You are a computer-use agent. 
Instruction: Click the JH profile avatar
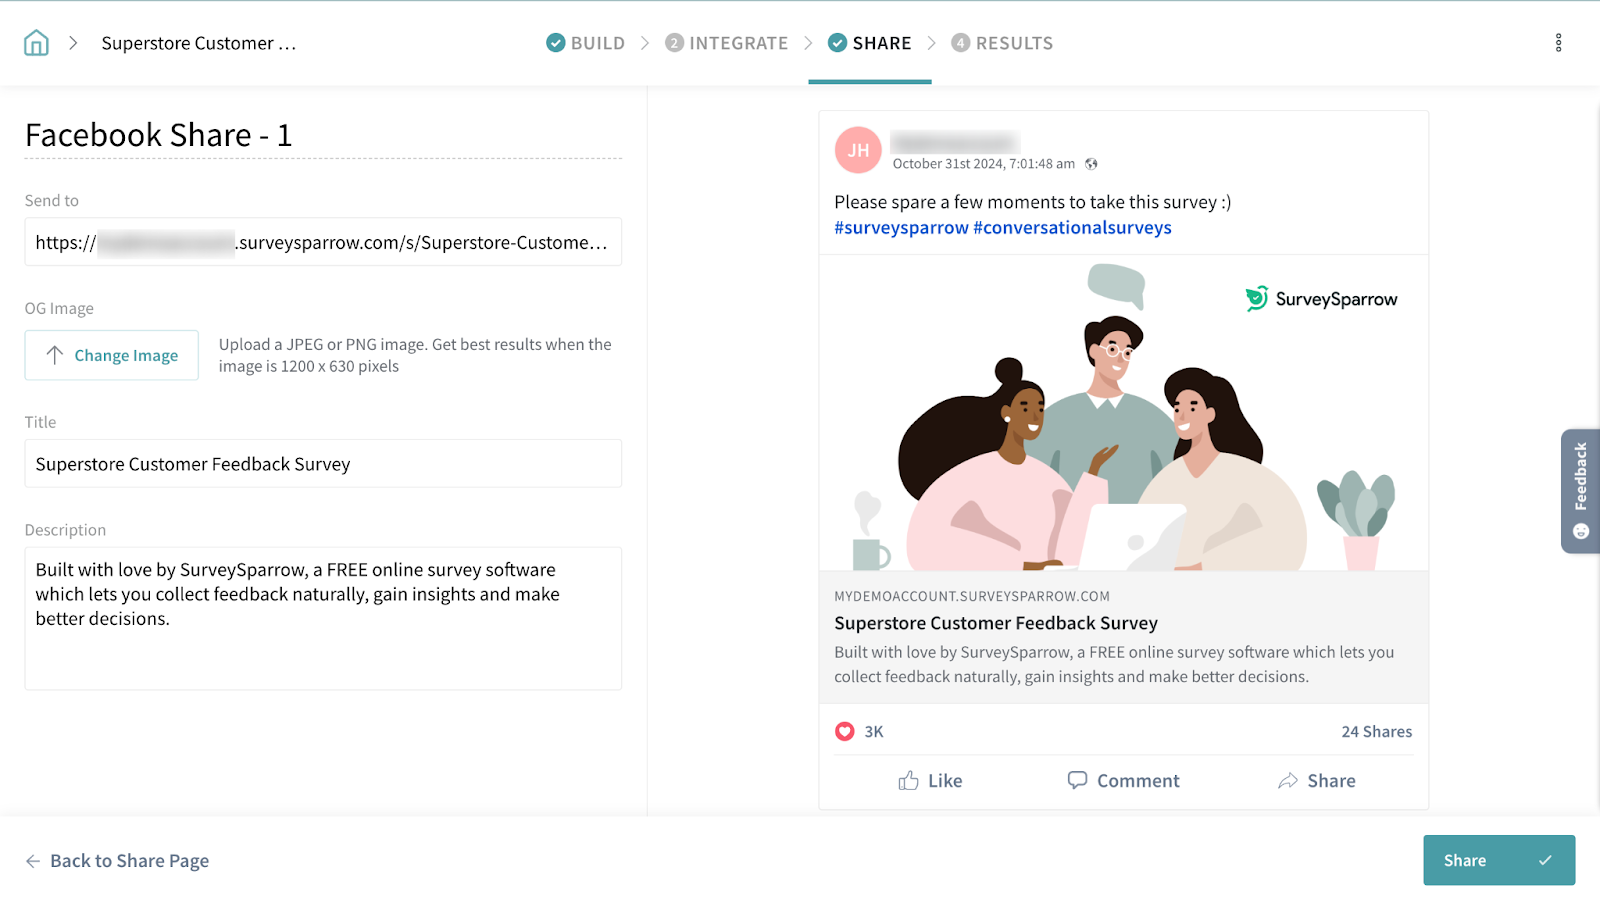[x=858, y=150]
